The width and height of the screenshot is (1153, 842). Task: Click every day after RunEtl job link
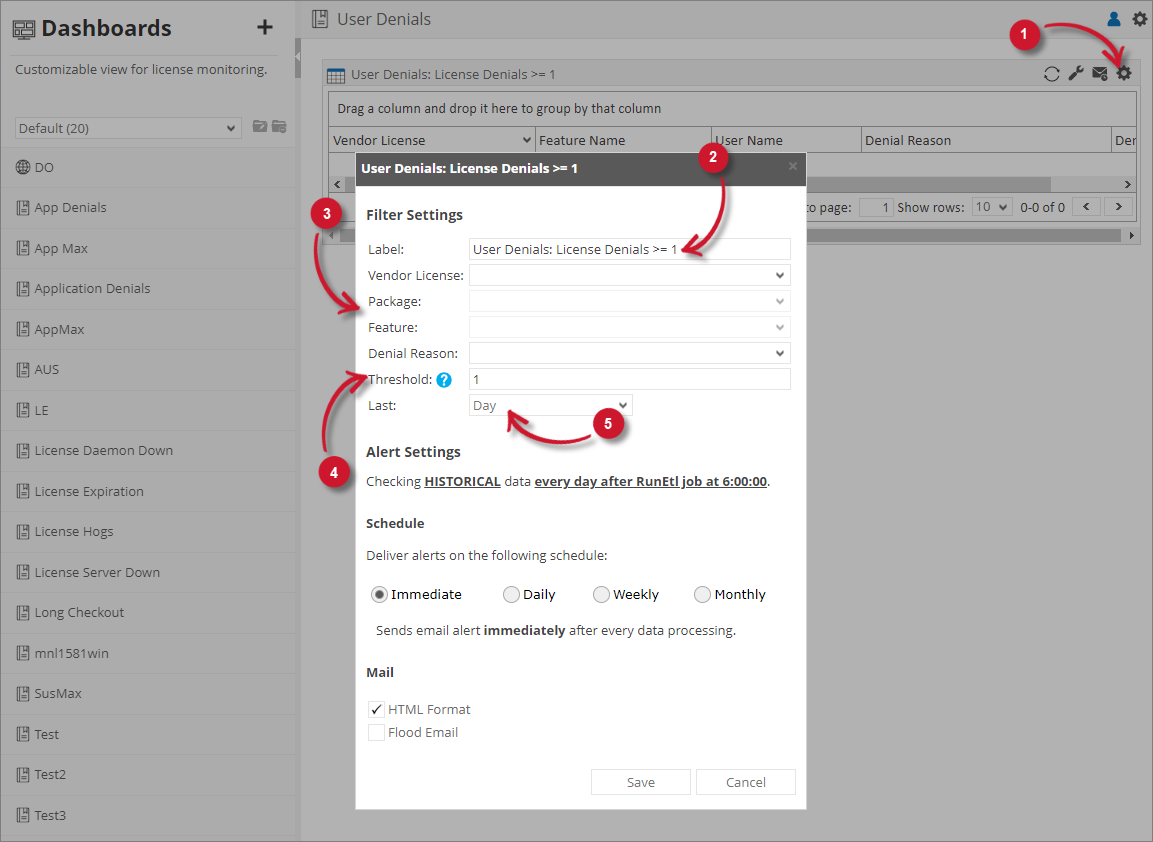click(651, 482)
